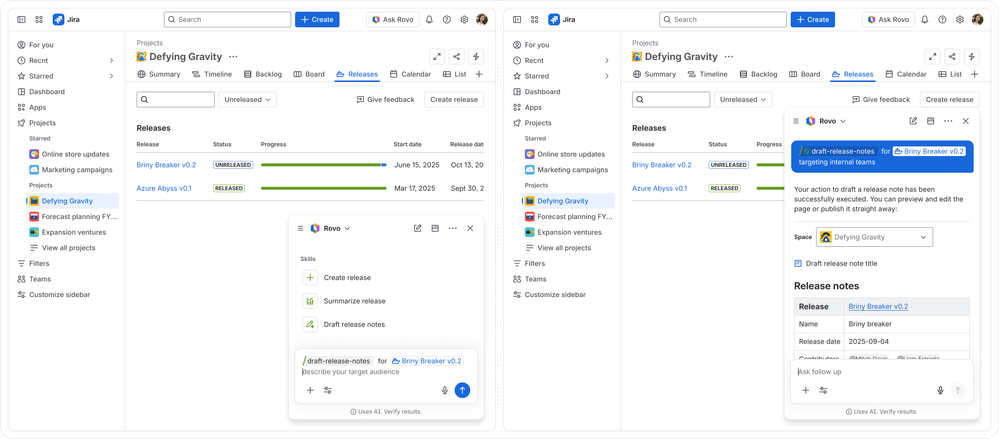
Task: Open Unreleased filter dropdown in right screenshot
Action: click(x=743, y=99)
